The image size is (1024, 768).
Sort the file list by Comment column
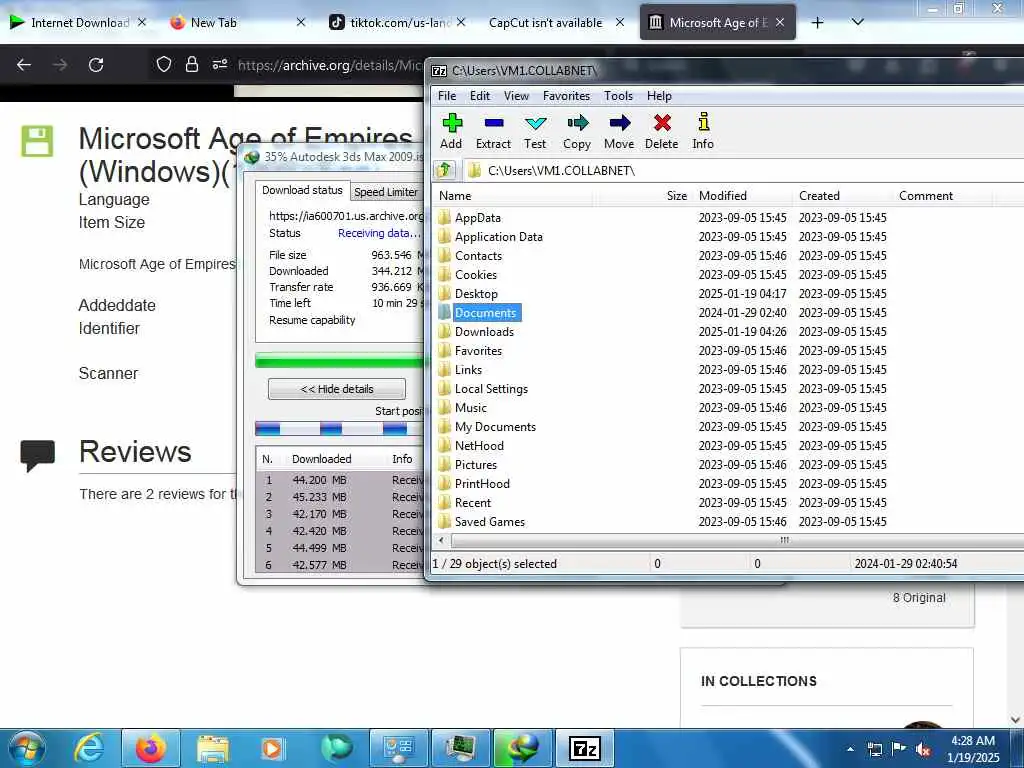pos(942,196)
